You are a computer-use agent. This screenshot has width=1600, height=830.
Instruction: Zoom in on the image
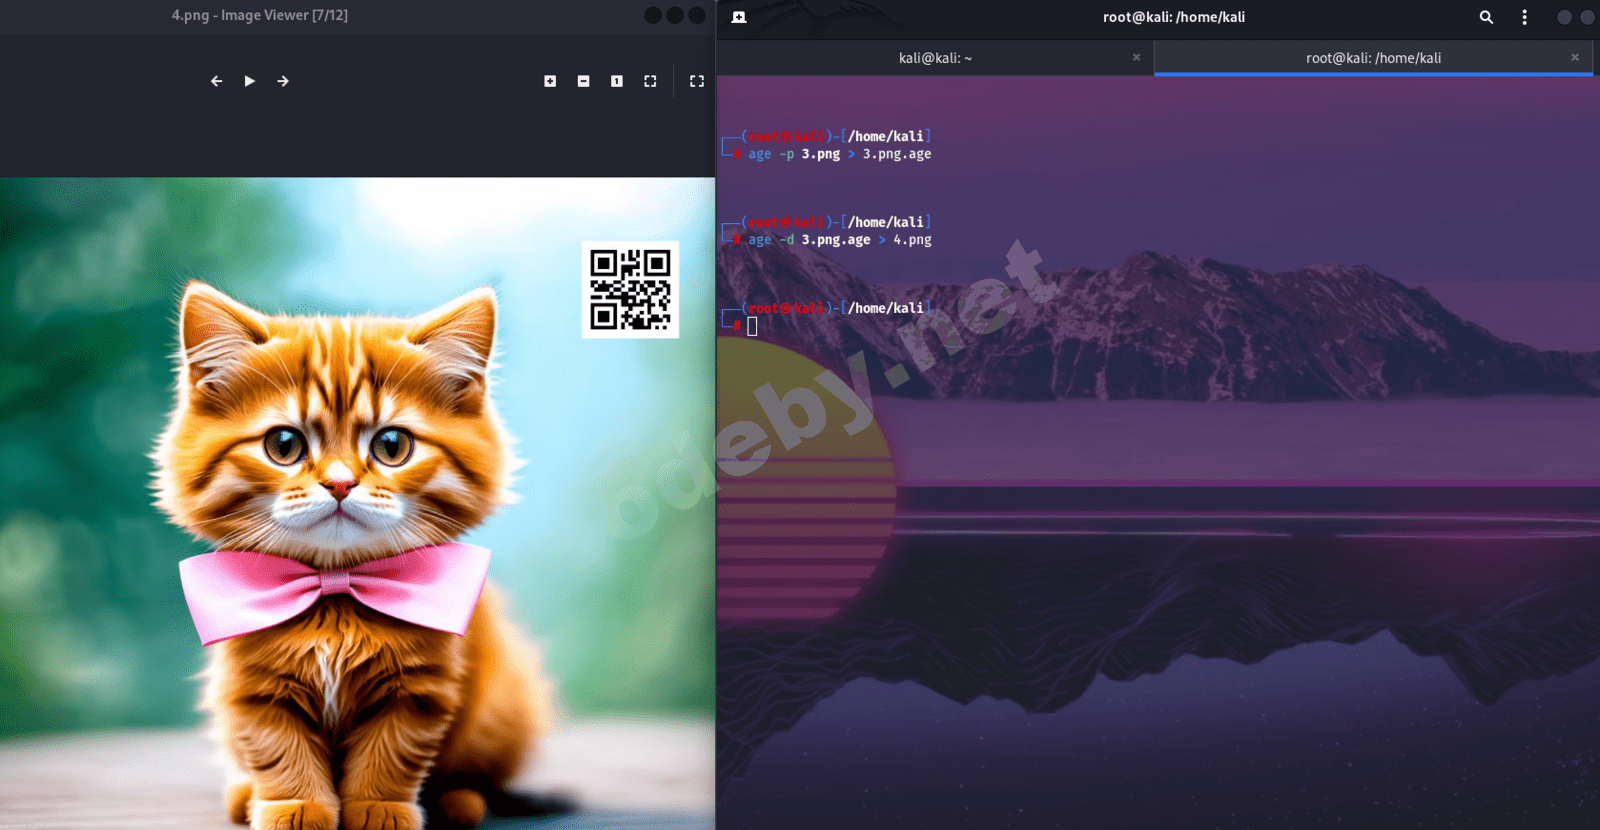point(550,81)
